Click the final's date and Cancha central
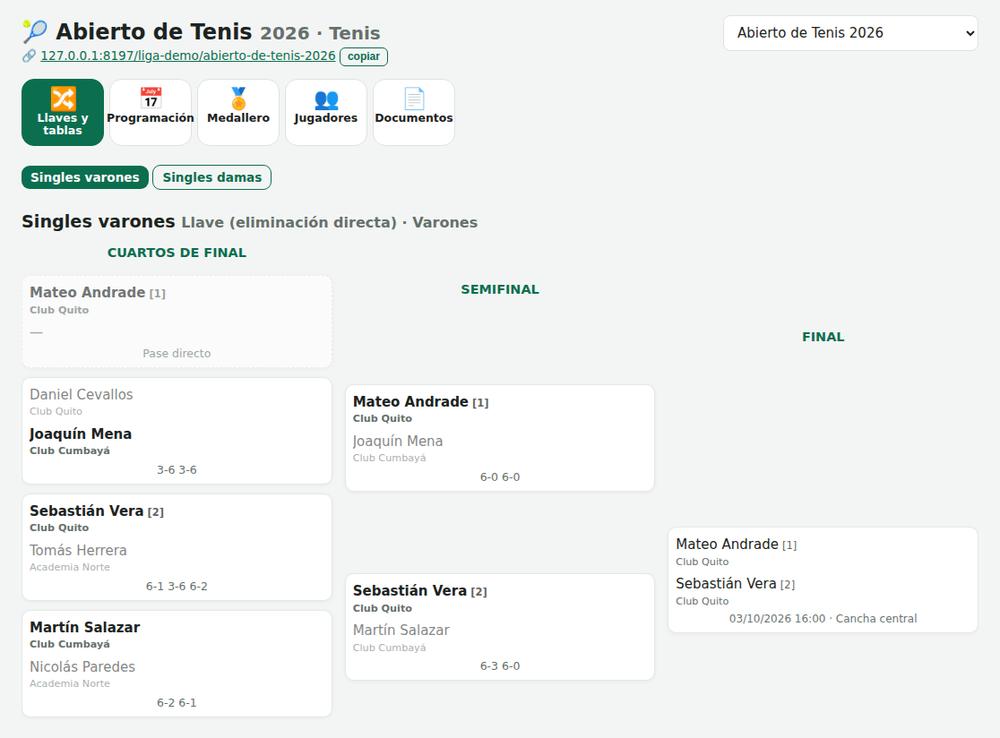1000x738 pixels. coord(823,619)
